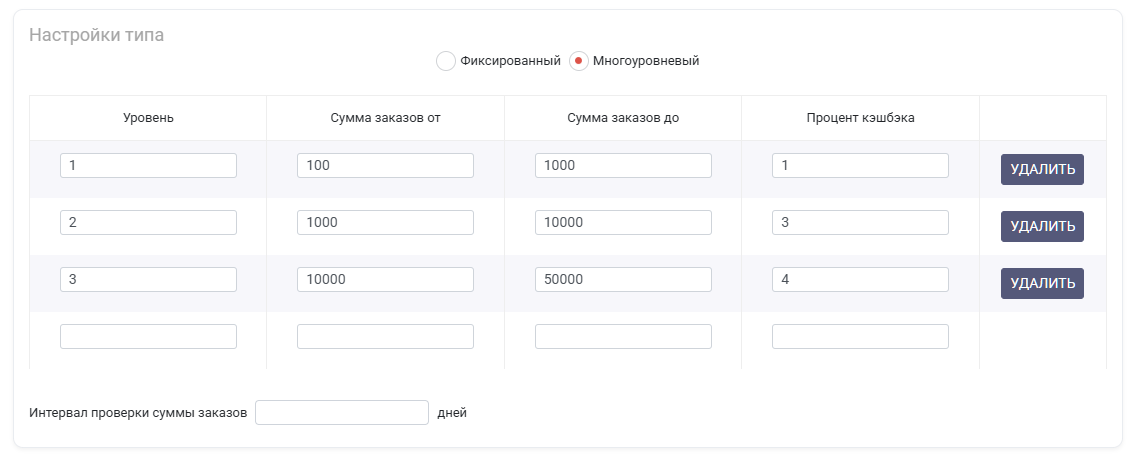1132x457 pixels.
Task: Select Процент кэшбэка field with 1
Action: tap(860, 165)
